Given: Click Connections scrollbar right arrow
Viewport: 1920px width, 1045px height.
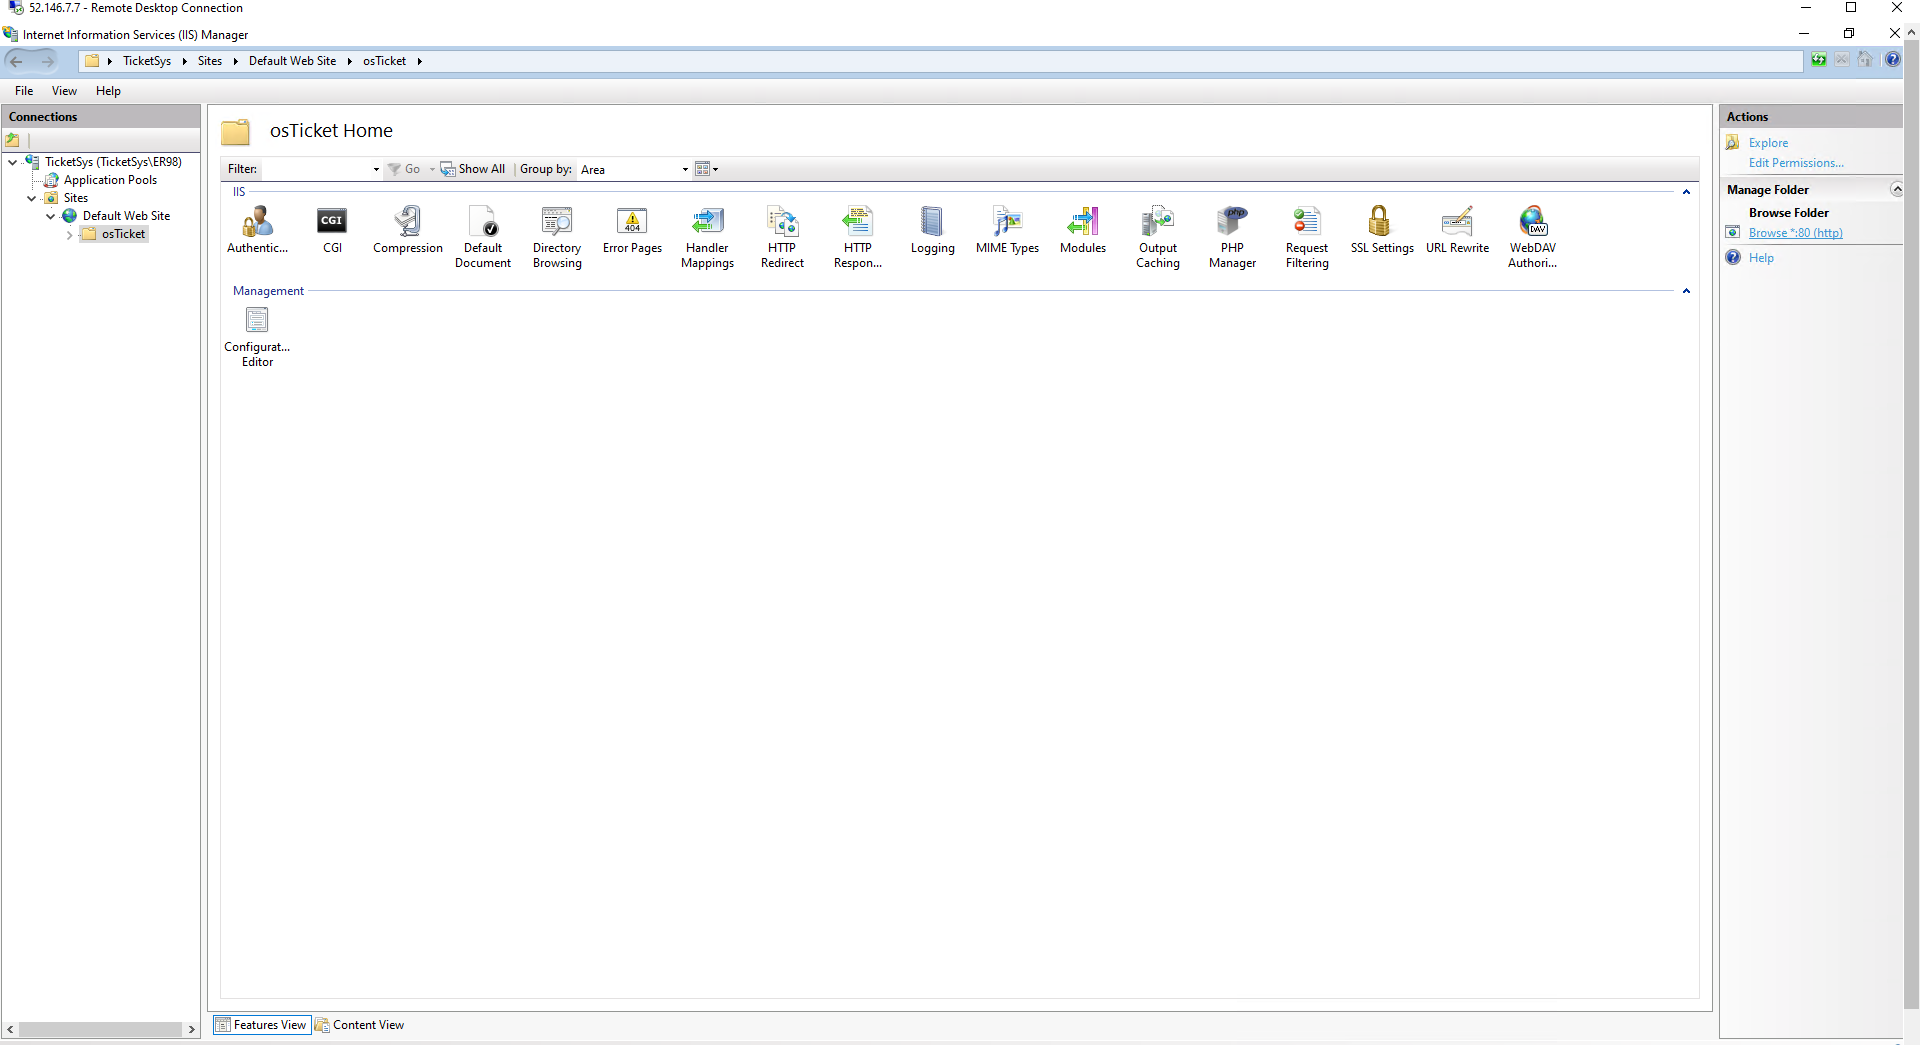Looking at the screenshot, I should [192, 1029].
